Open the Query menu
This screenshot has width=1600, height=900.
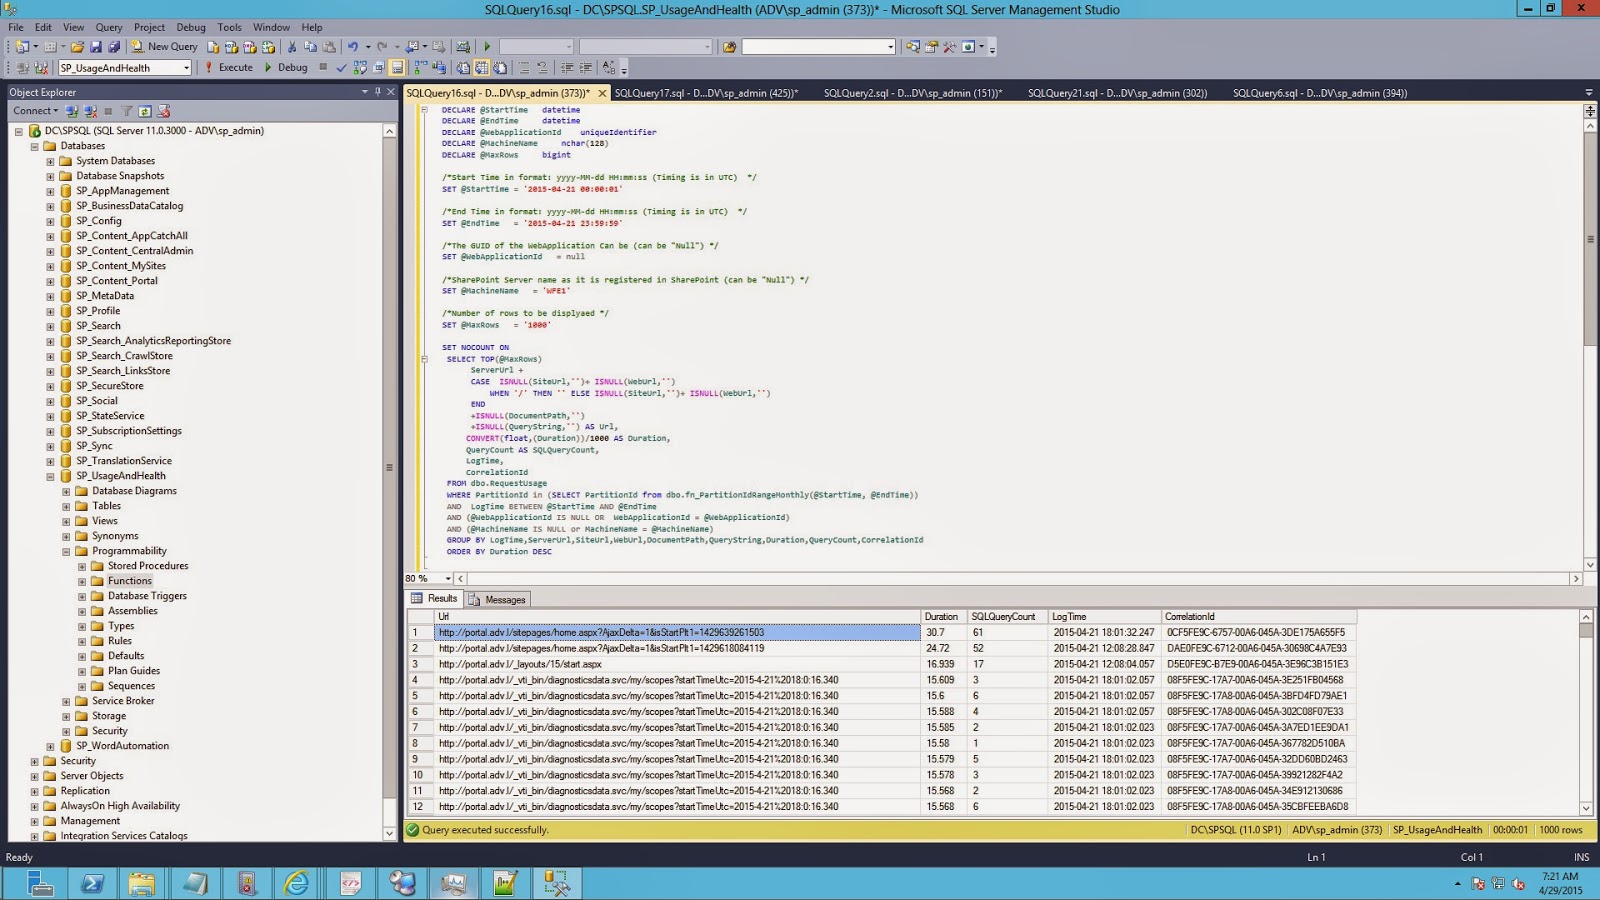(x=108, y=27)
